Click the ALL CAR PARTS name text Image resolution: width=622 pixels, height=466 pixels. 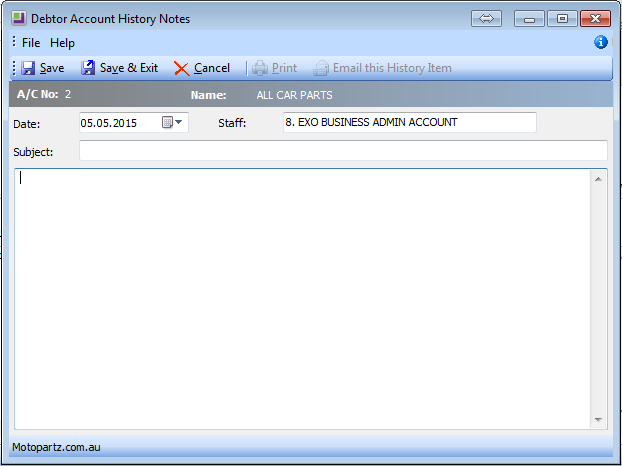point(294,95)
